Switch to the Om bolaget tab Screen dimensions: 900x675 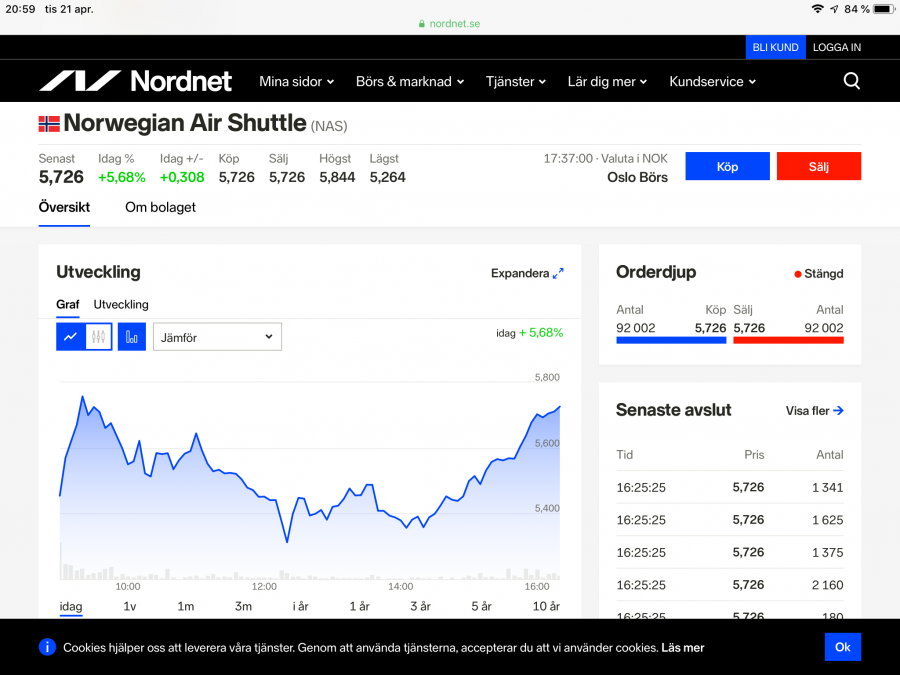[160, 207]
